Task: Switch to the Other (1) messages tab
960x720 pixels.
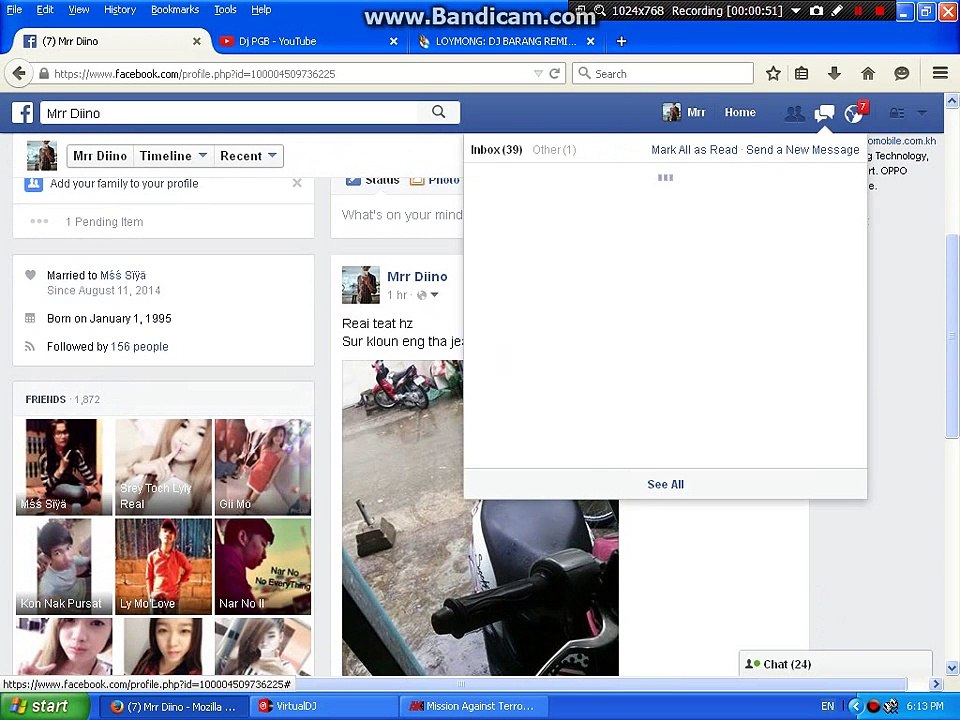Action: pyautogui.click(x=554, y=150)
